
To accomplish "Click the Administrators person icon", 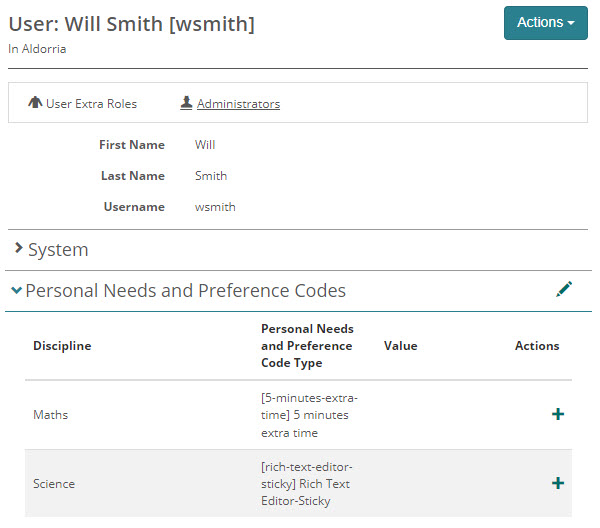I will coord(186,103).
